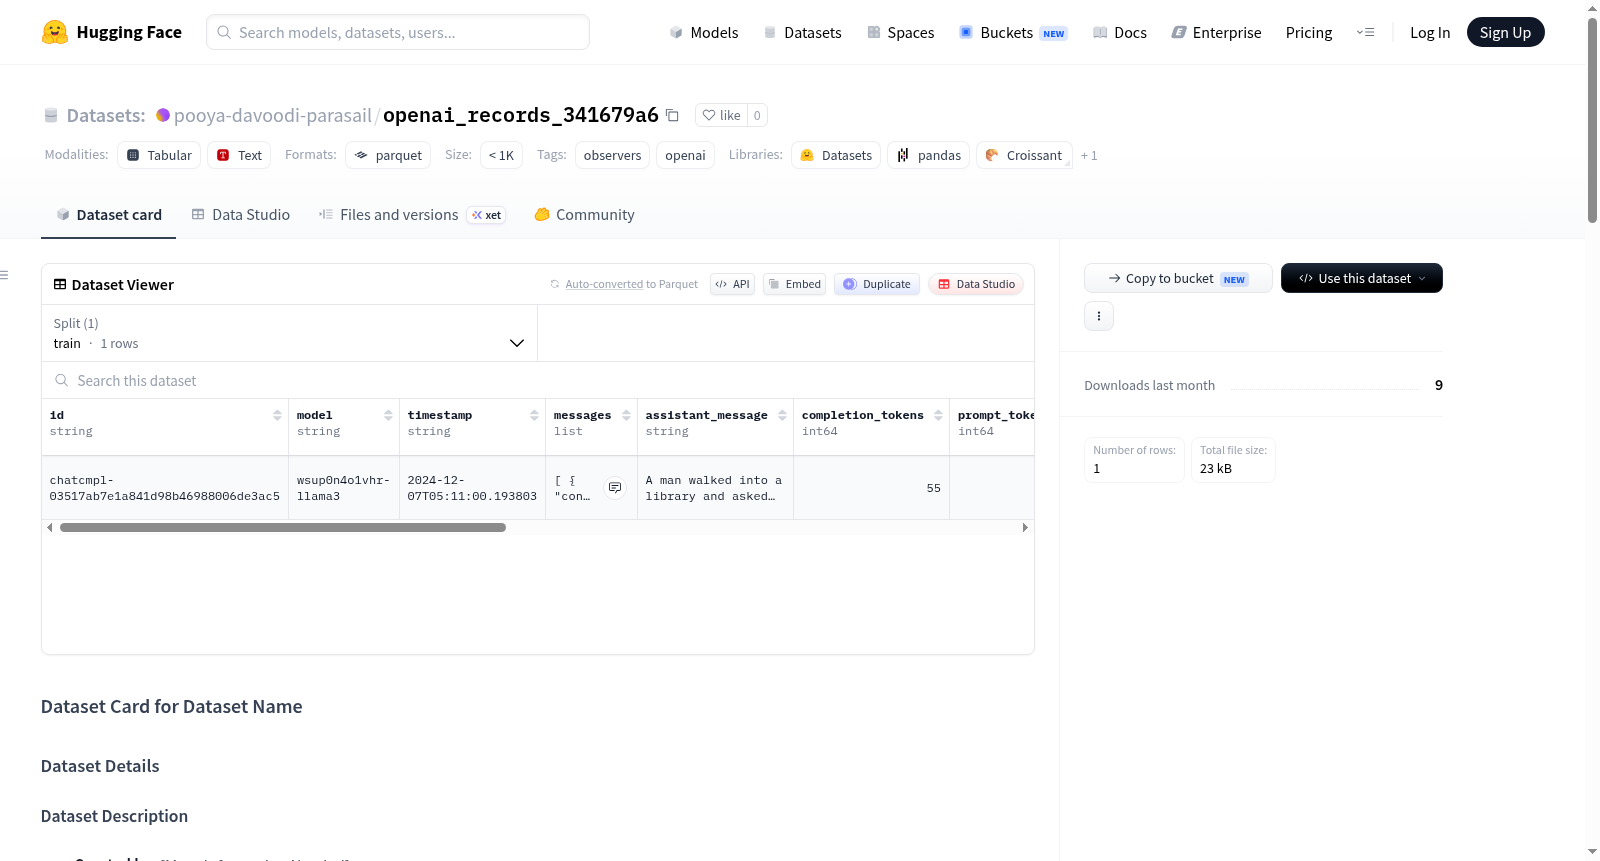The height and width of the screenshot is (861, 1600).
Task: Open the pooya-davoodi-parasail profile link
Action: (273, 115)
